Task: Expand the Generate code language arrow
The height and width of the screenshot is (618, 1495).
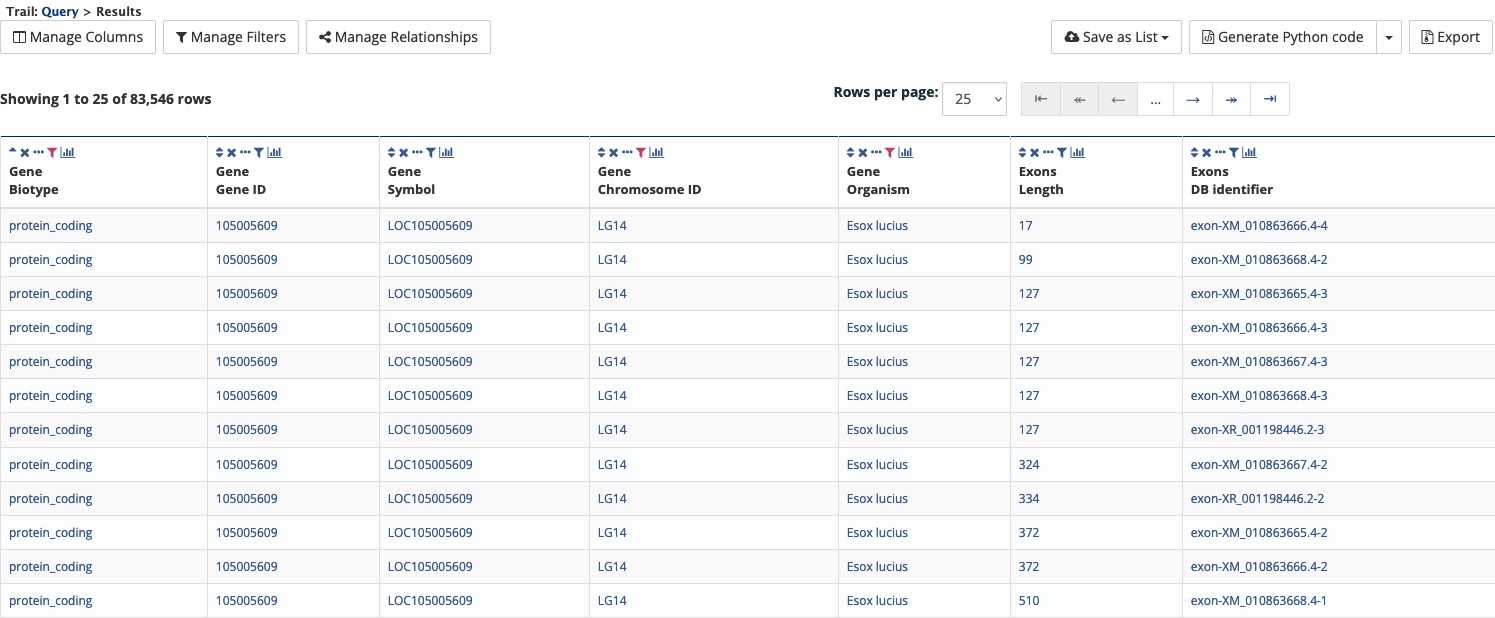Action: tap(1389, 37)
